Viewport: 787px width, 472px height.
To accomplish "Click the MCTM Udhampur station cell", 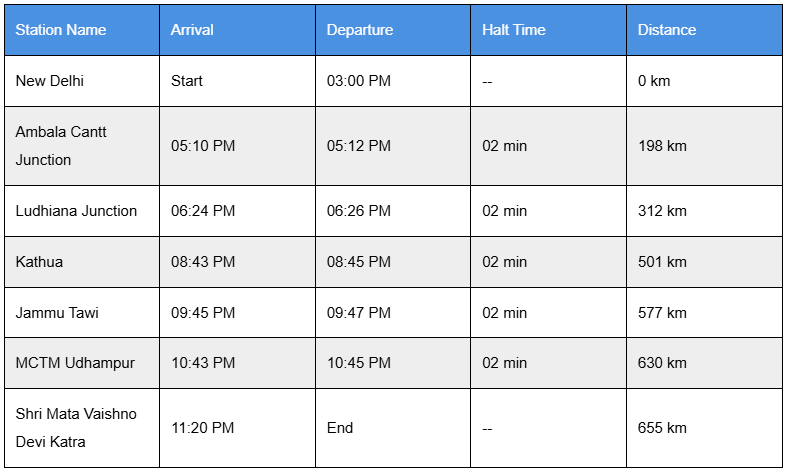I will pyautogui.click(x=75, y=363).
